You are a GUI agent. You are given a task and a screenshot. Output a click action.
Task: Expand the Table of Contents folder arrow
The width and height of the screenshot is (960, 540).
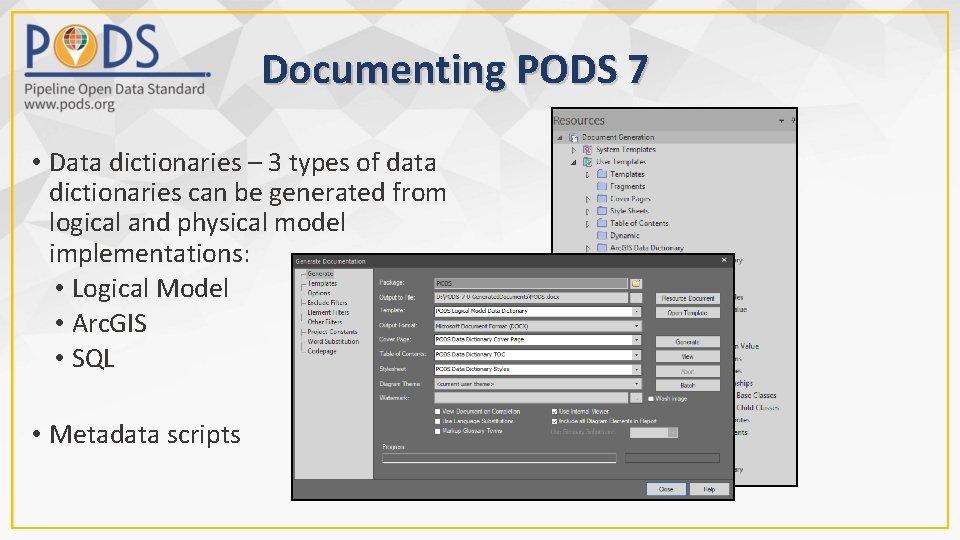tap(588, 223)
